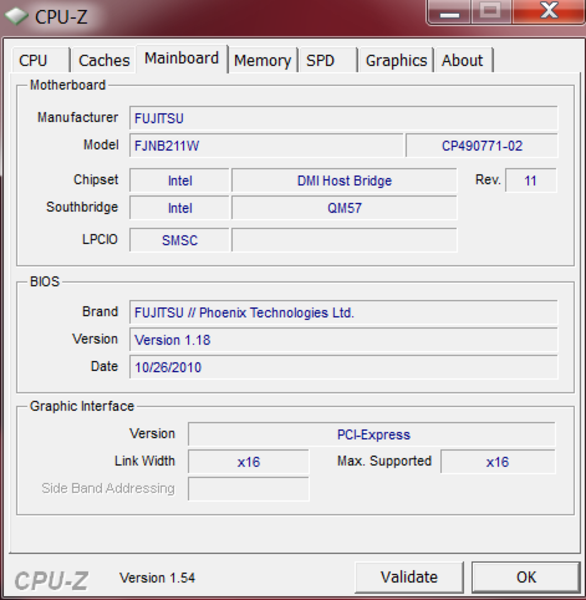This screenshot has width=586, height=600.
Task: Click the BIOS Version 1.18 field
Action: [x=343, y=340]
